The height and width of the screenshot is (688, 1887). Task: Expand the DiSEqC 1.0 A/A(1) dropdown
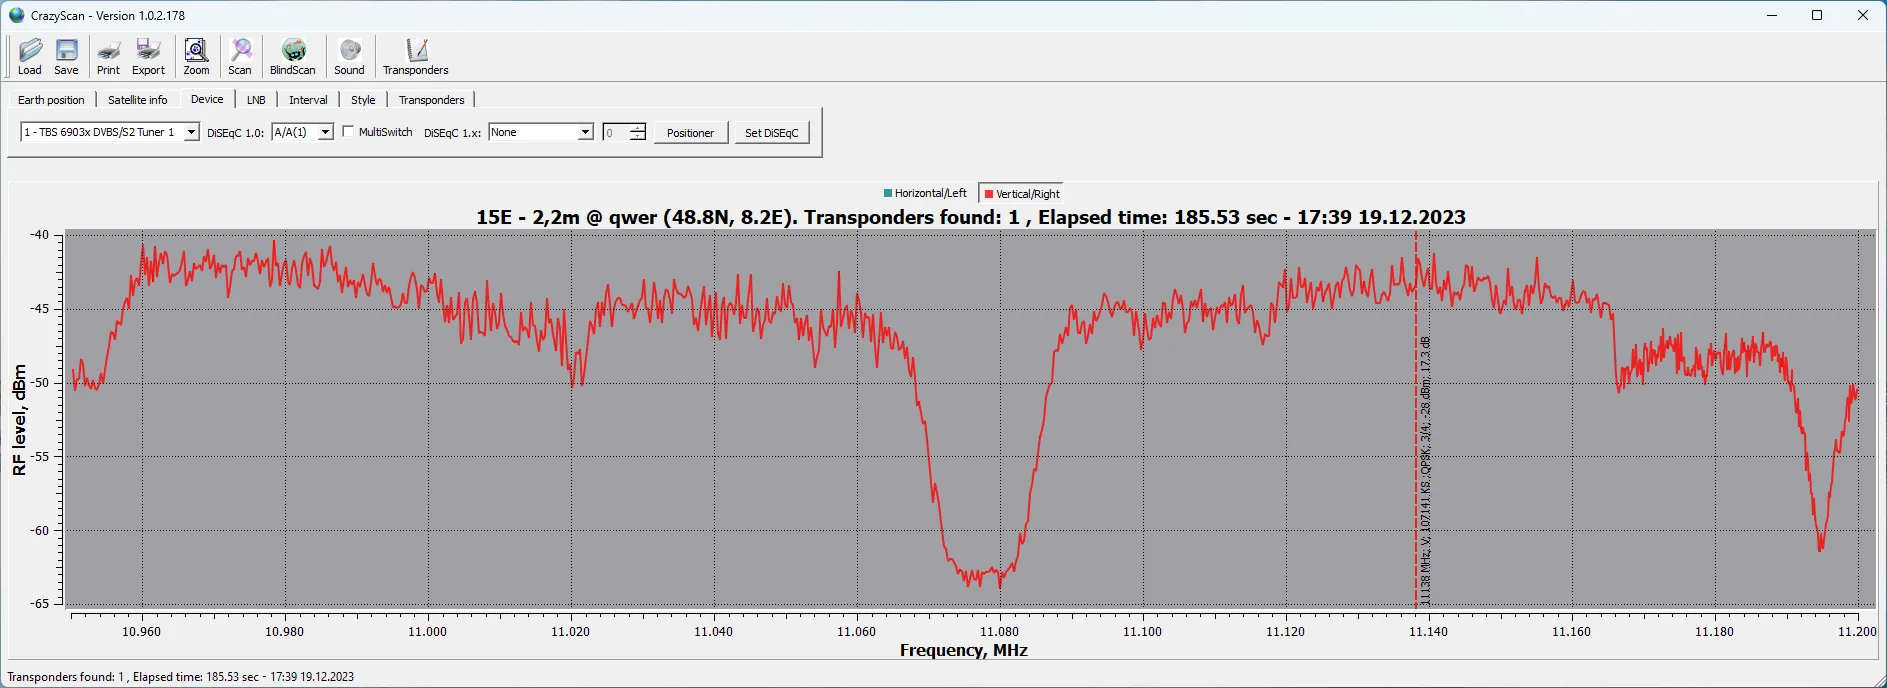(x=325, y=132)
